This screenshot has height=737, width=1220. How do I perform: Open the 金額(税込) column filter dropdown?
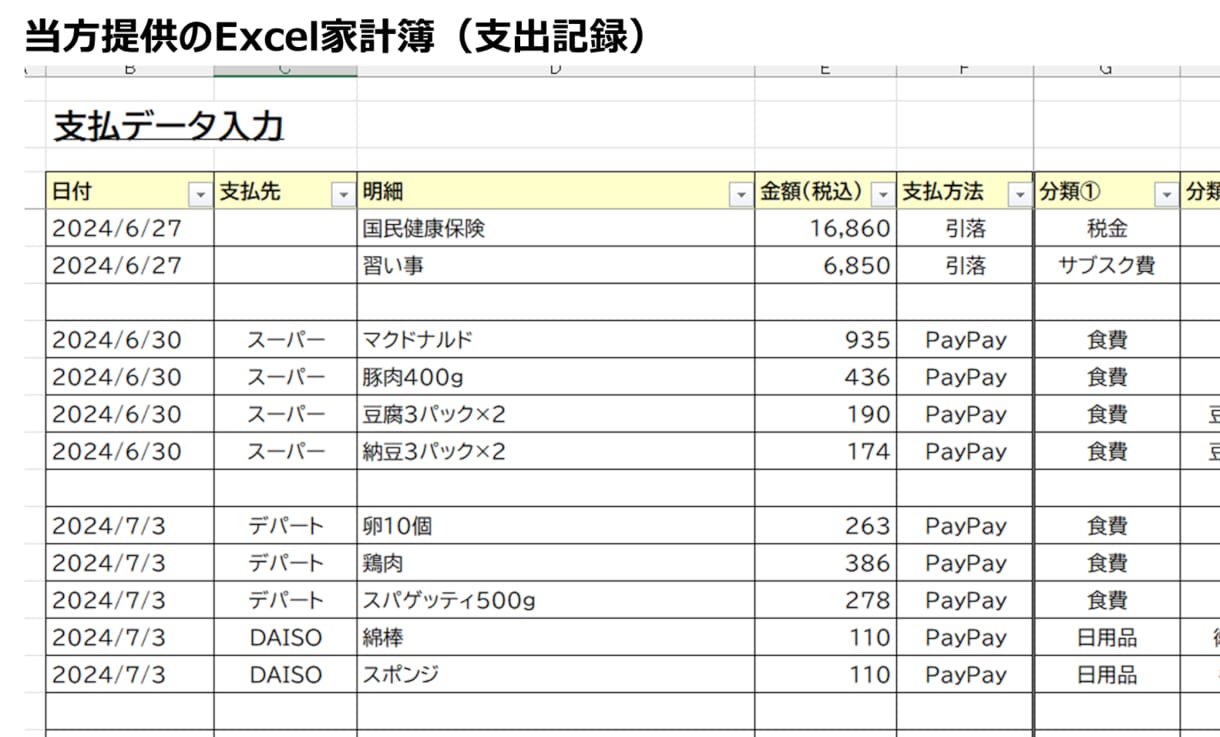point(883,195)
